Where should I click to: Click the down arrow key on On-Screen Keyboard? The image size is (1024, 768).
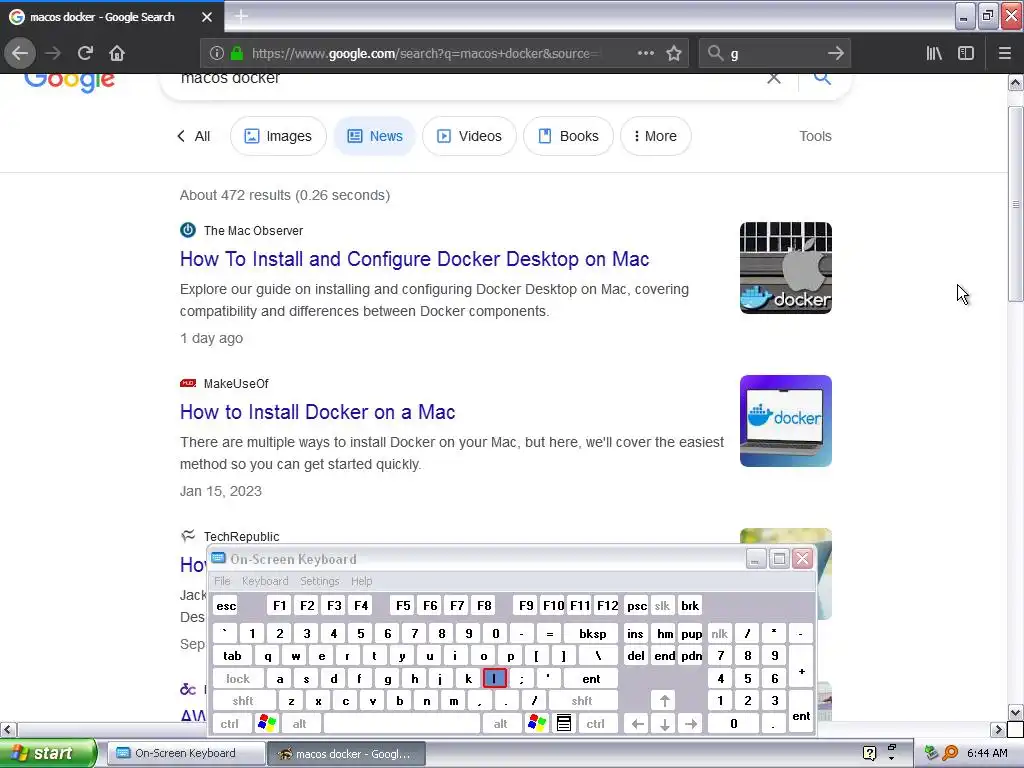pos(665,723)
